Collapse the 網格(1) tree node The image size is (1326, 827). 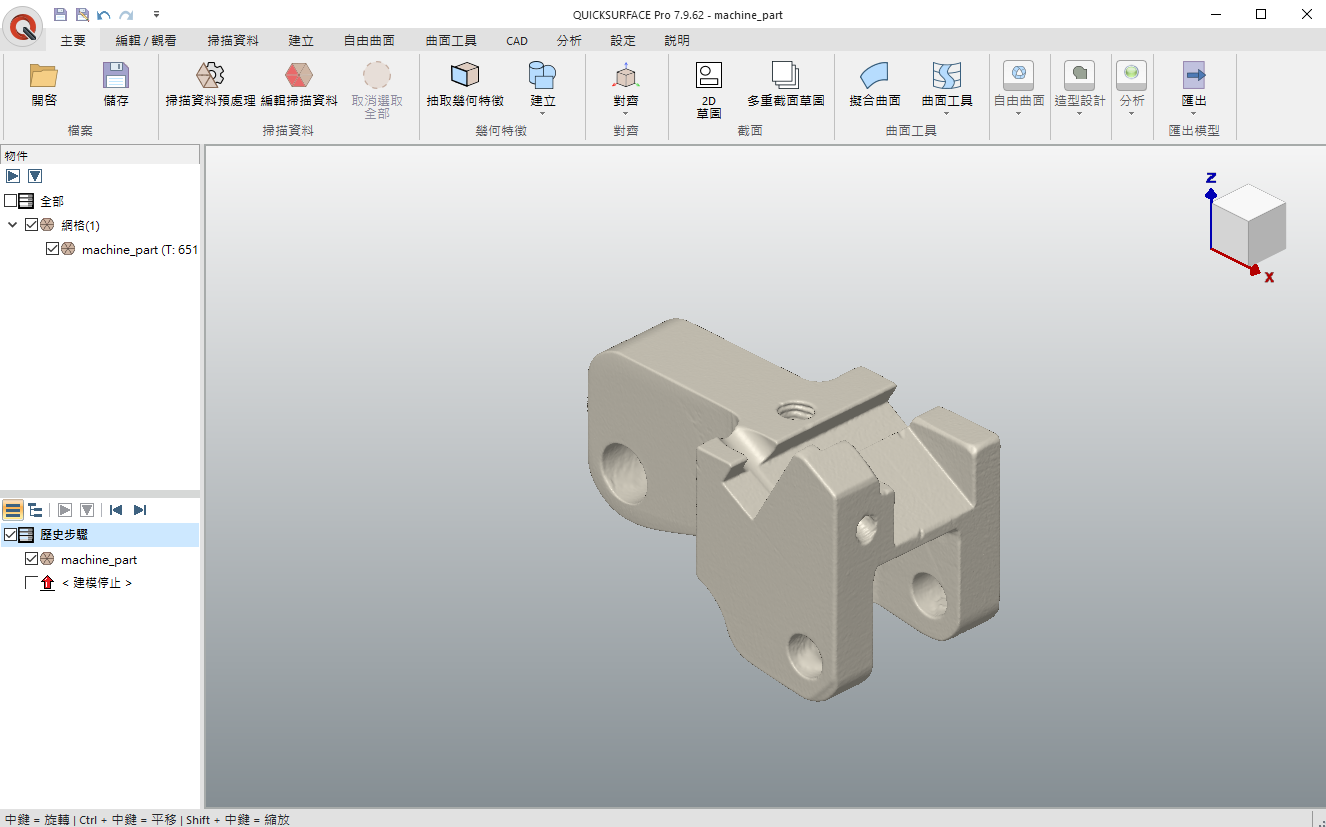pos(13,225)
